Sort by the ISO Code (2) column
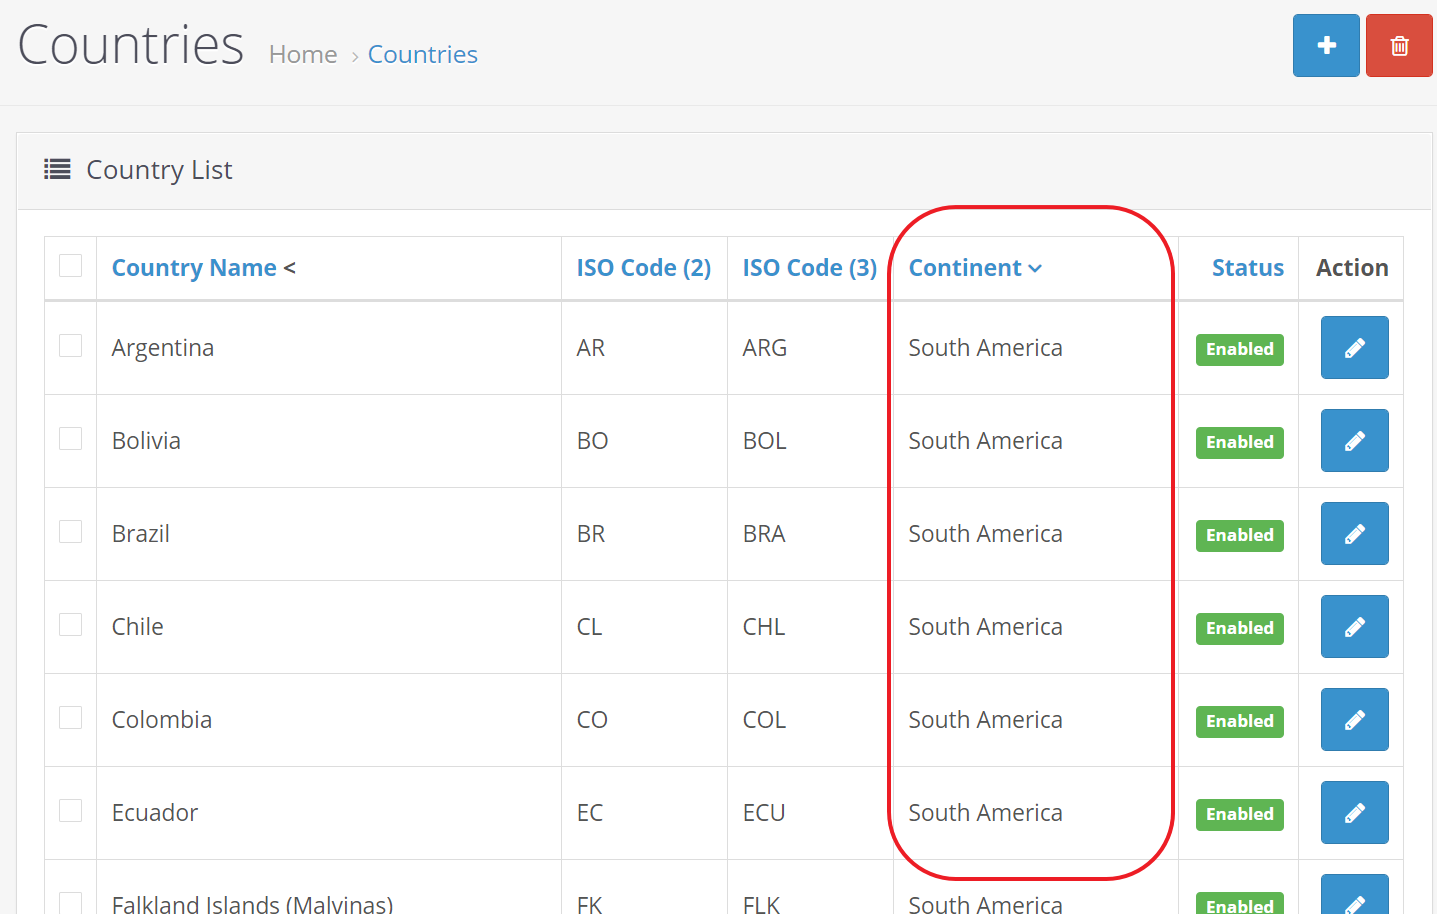 pos(643,268)
